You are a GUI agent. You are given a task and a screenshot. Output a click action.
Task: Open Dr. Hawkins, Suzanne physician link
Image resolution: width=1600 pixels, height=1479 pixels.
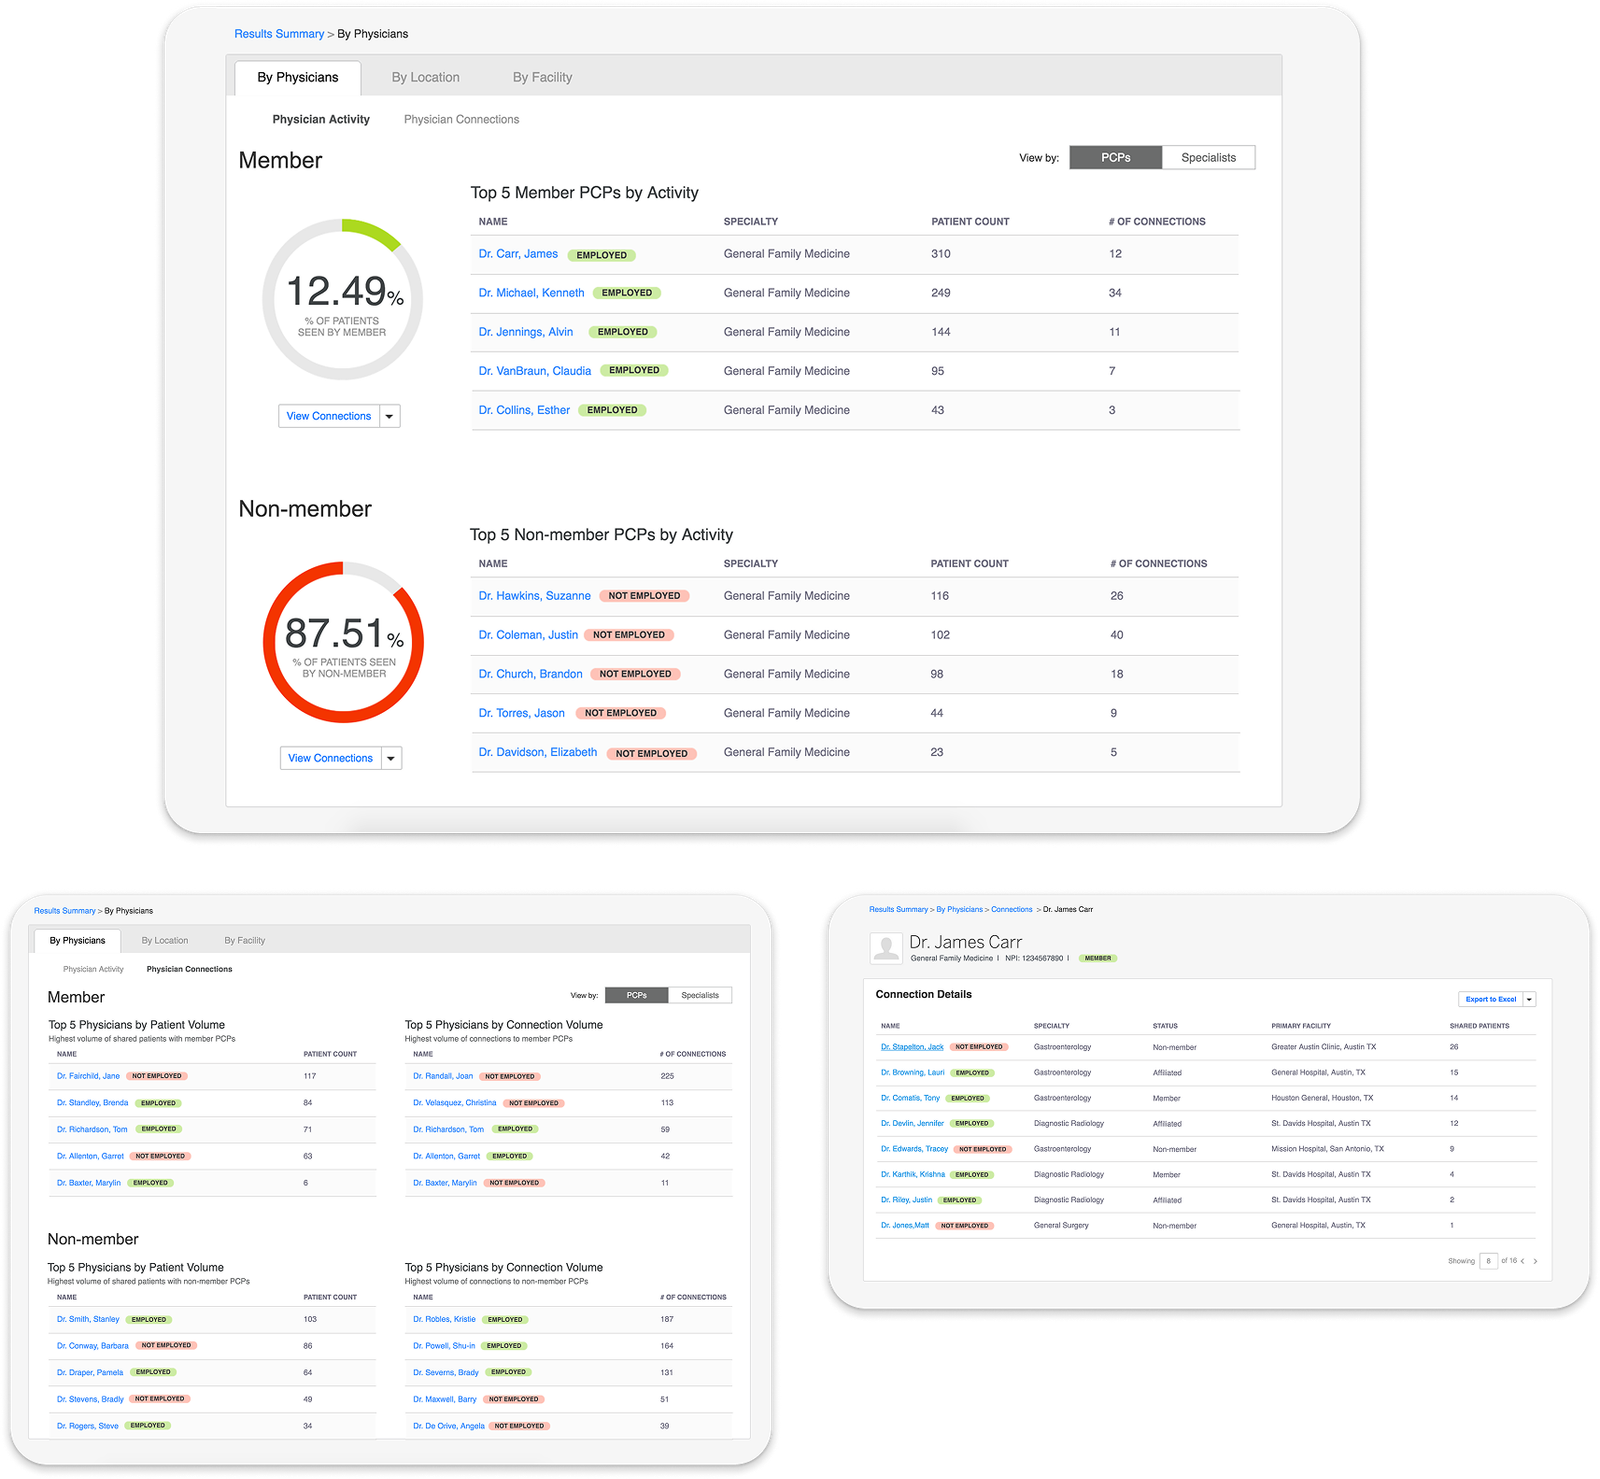(534, 596)
